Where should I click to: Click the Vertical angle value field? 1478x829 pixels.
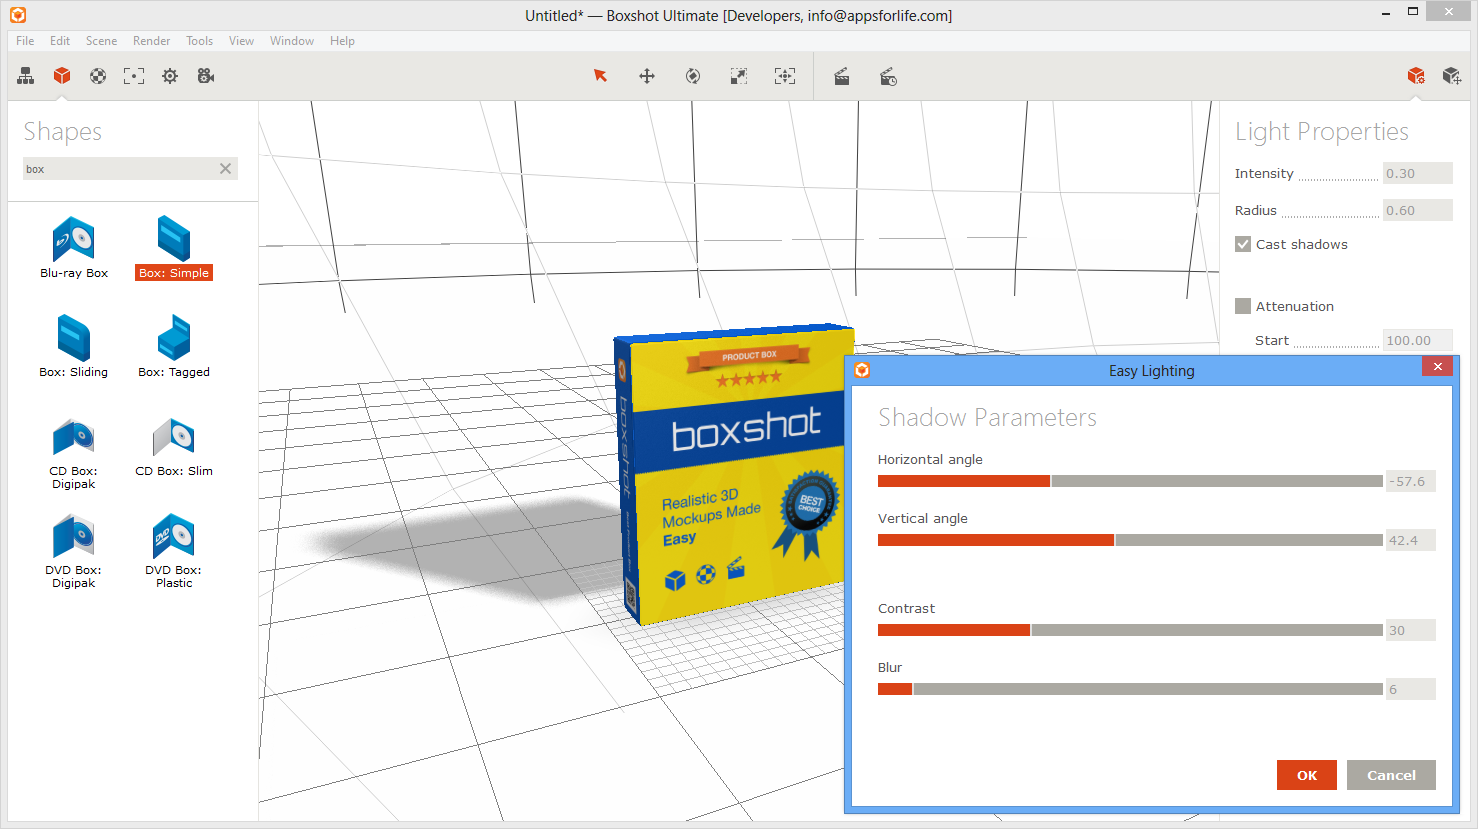(1411, 540)
